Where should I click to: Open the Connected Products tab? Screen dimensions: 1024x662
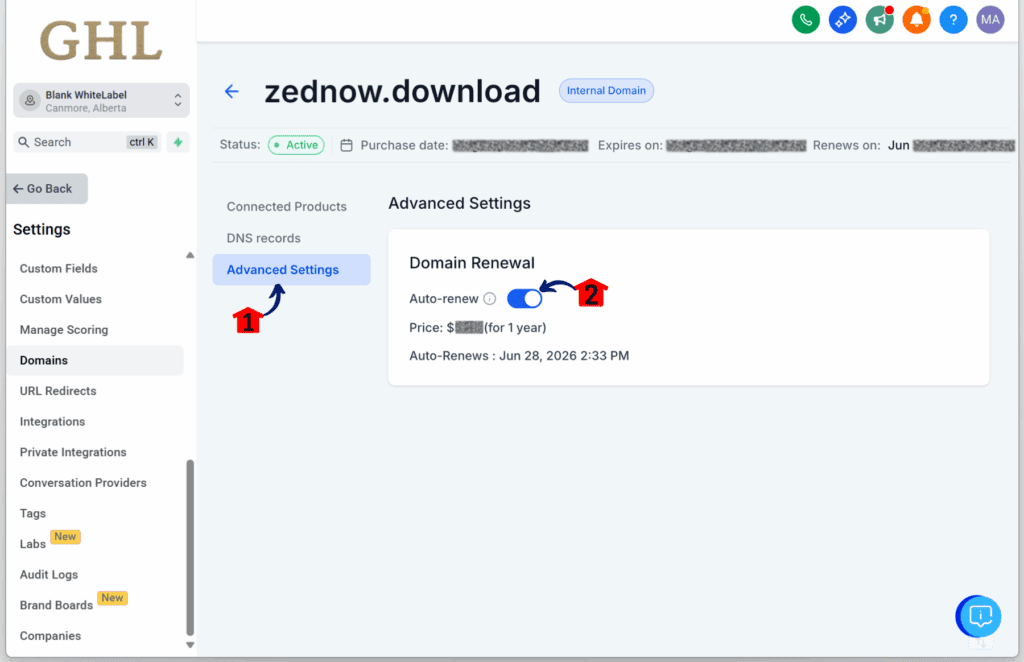point(287,207)
